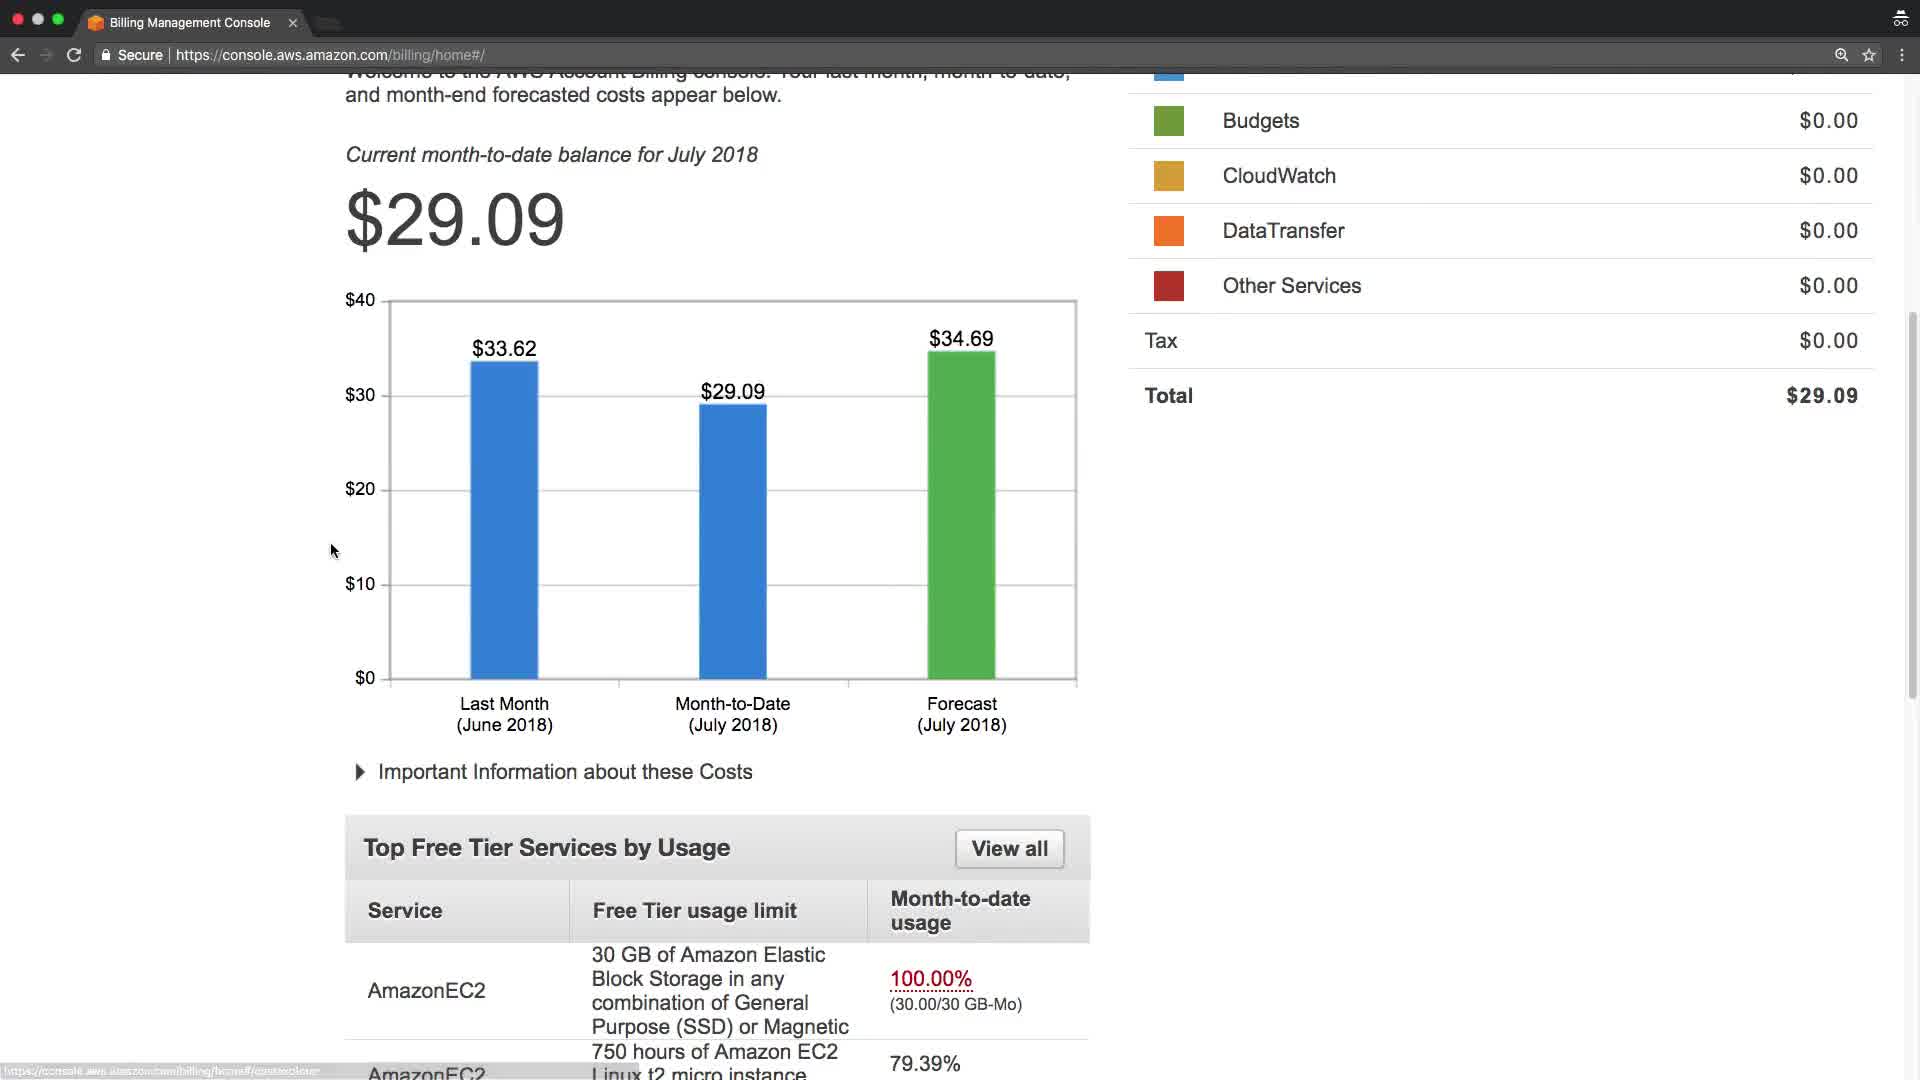This screenshot has height=1080, width=1920.
Task: Open the zoom magnifier in address bar
Action: pos(1841,55)
